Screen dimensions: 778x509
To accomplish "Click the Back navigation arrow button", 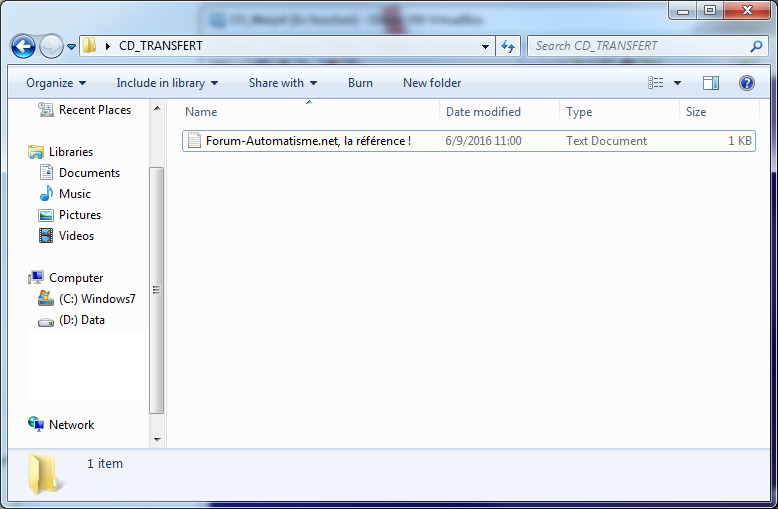I will [23, 46].
